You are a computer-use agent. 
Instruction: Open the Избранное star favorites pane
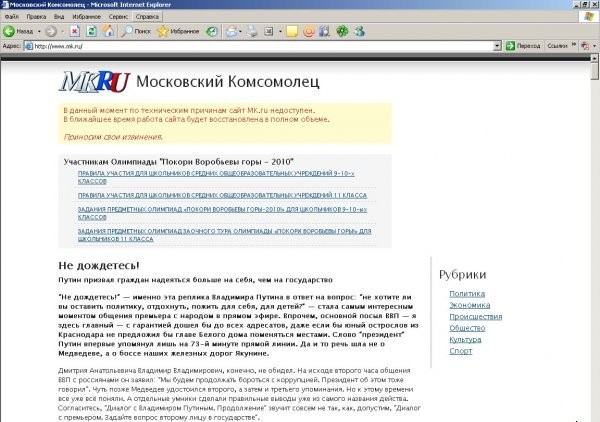[178, 31]
